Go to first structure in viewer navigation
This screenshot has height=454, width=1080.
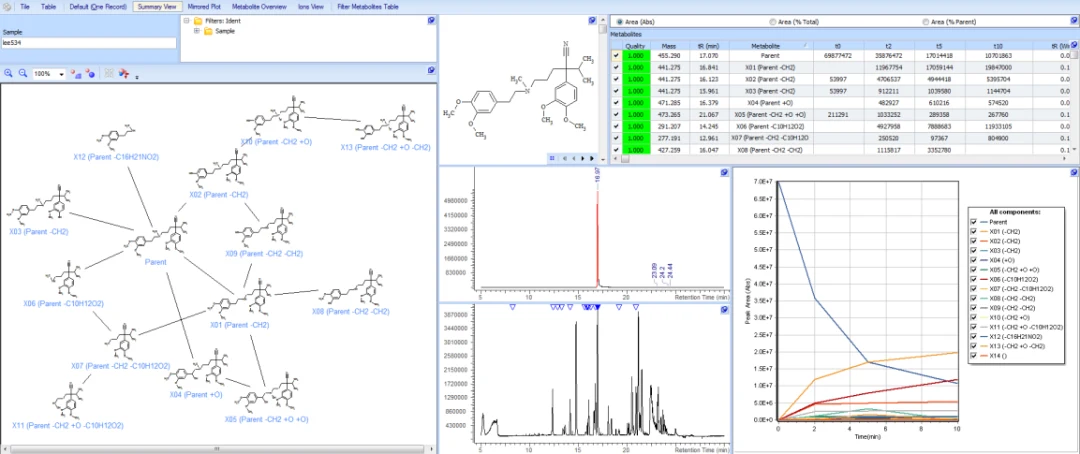click(x=564, y=158)
